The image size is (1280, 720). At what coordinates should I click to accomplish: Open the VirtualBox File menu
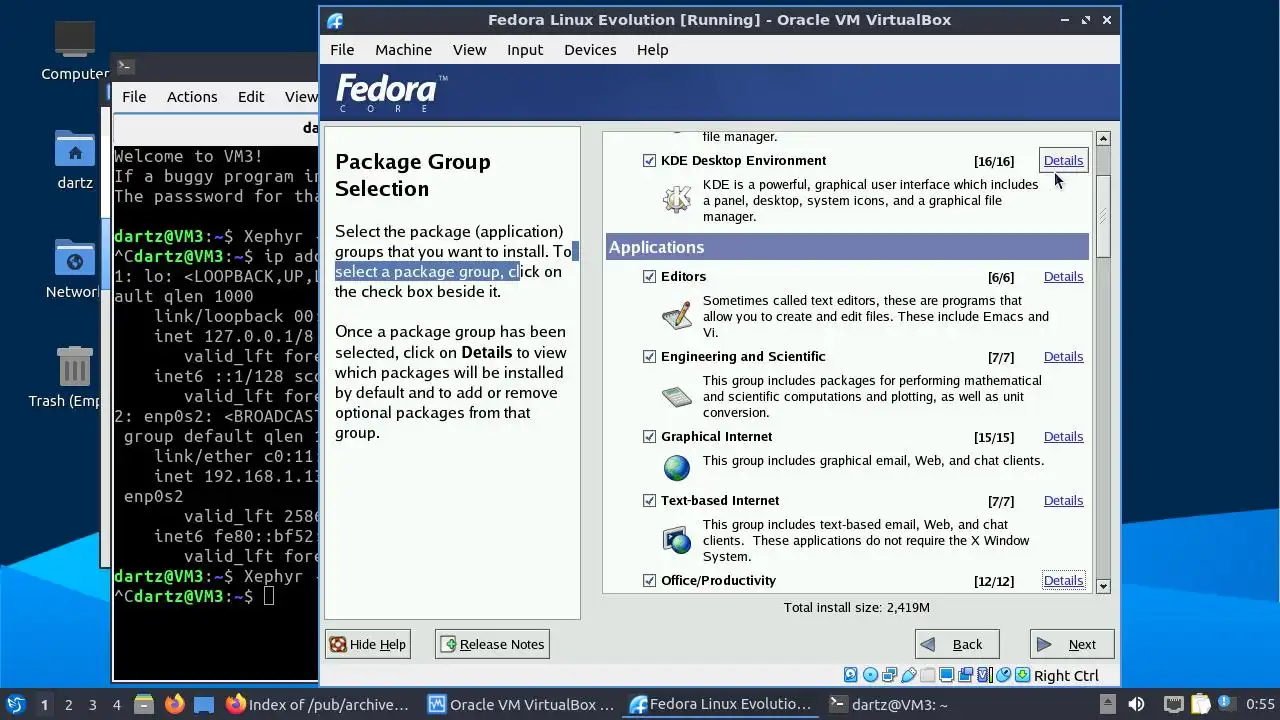coord(342,49)
